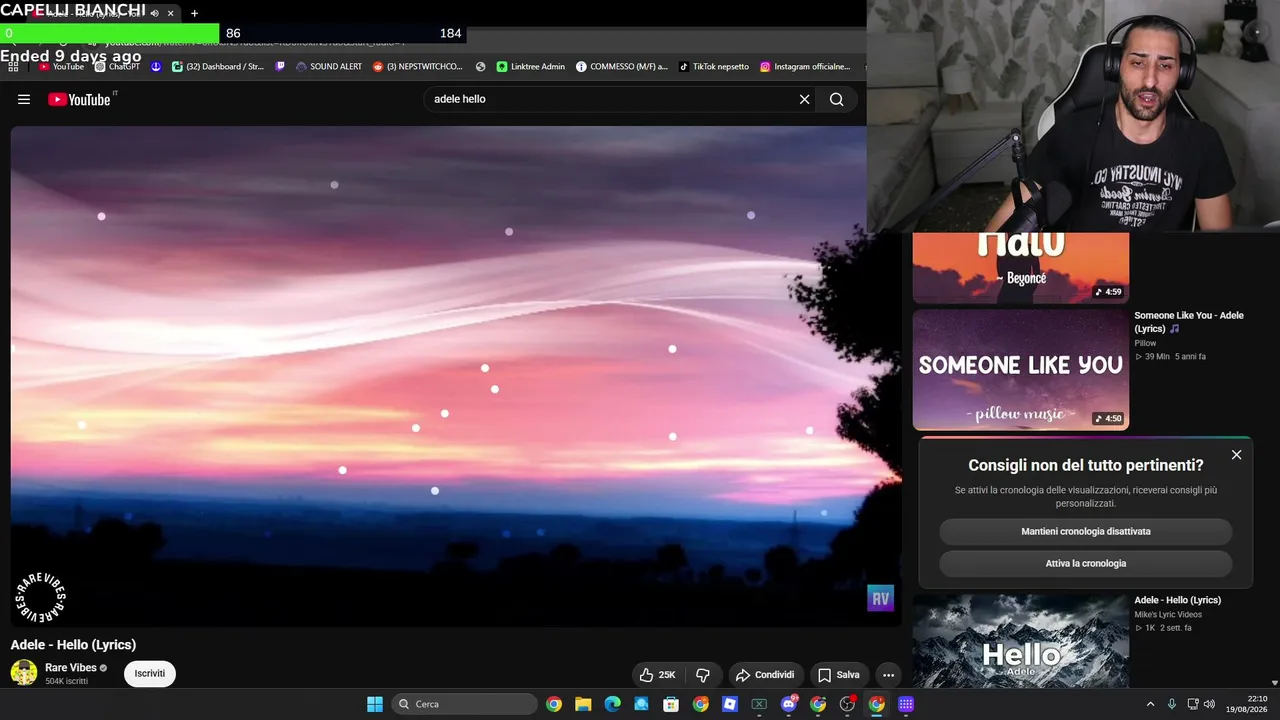Launch Microsoft Edge from the taskbar
Viewport: 1280px width, 720px height.
point(612,704)
